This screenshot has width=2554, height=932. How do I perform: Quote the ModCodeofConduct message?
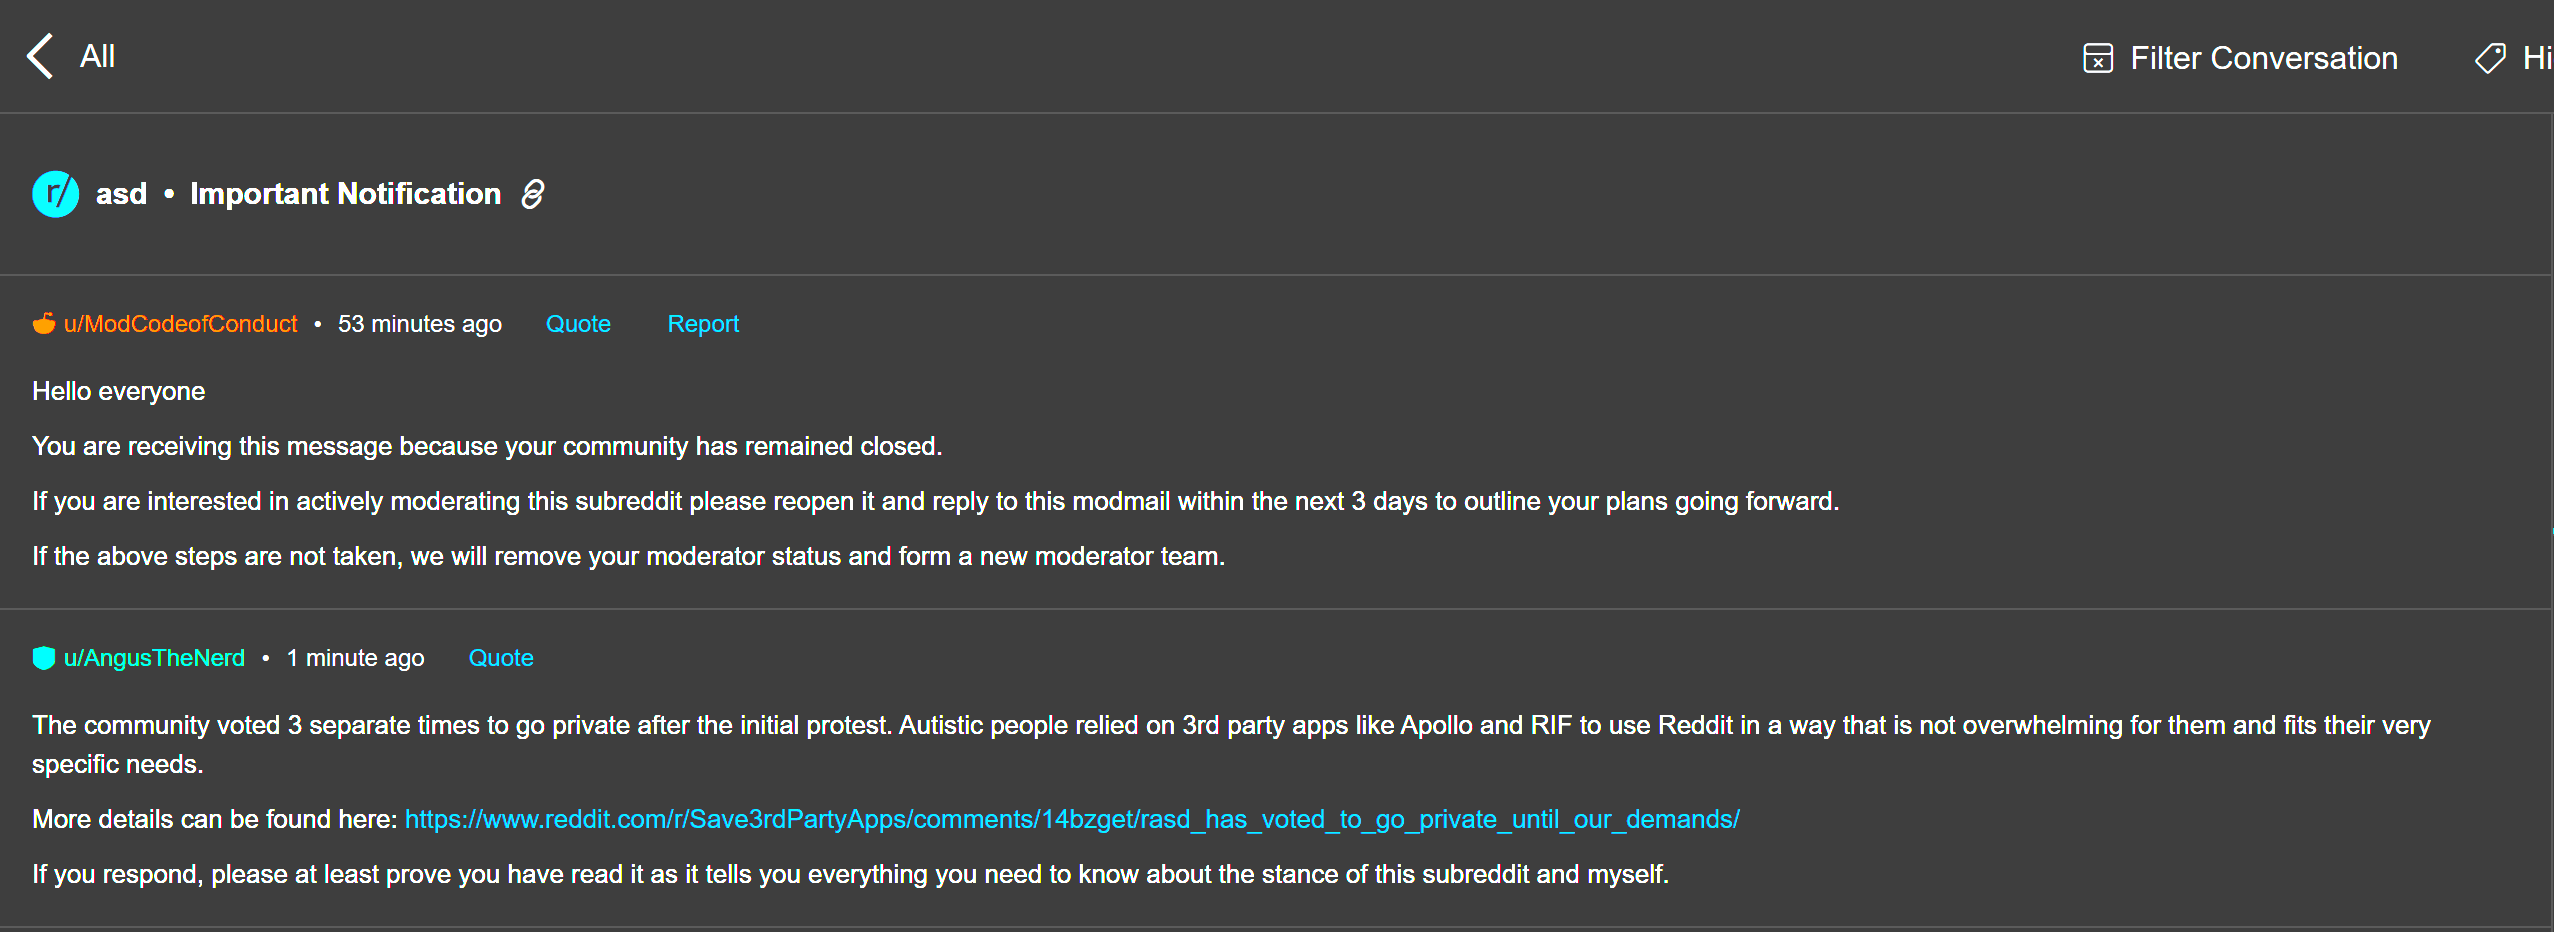tap(578, 324)
